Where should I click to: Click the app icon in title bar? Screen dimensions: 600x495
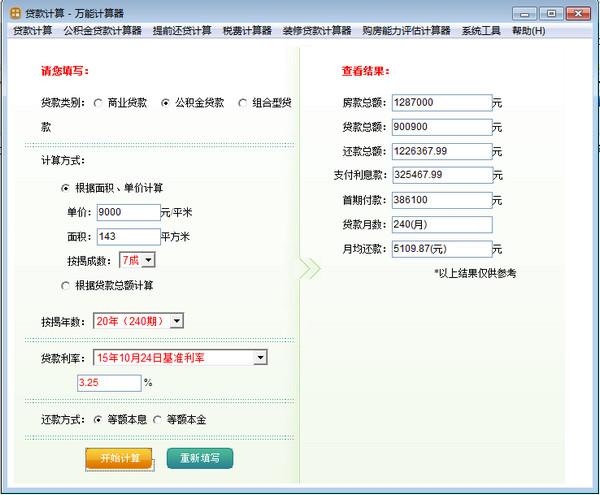point(15,13)
